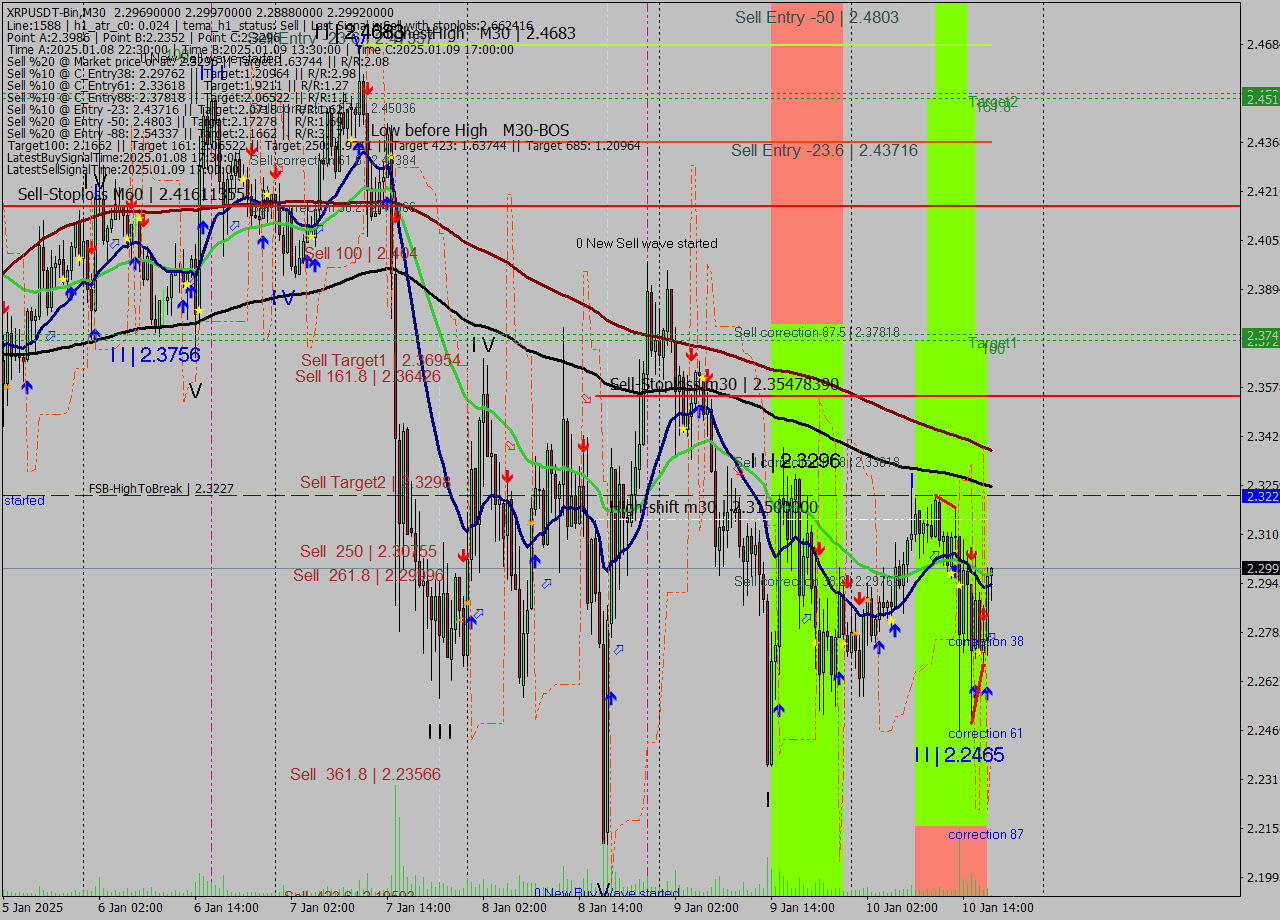Image resolution: width=1280 pixels, height=920 pixels.
Task: Click the 'Sell correction 87.5 | 2.37818' label
Action: point(817,332)
